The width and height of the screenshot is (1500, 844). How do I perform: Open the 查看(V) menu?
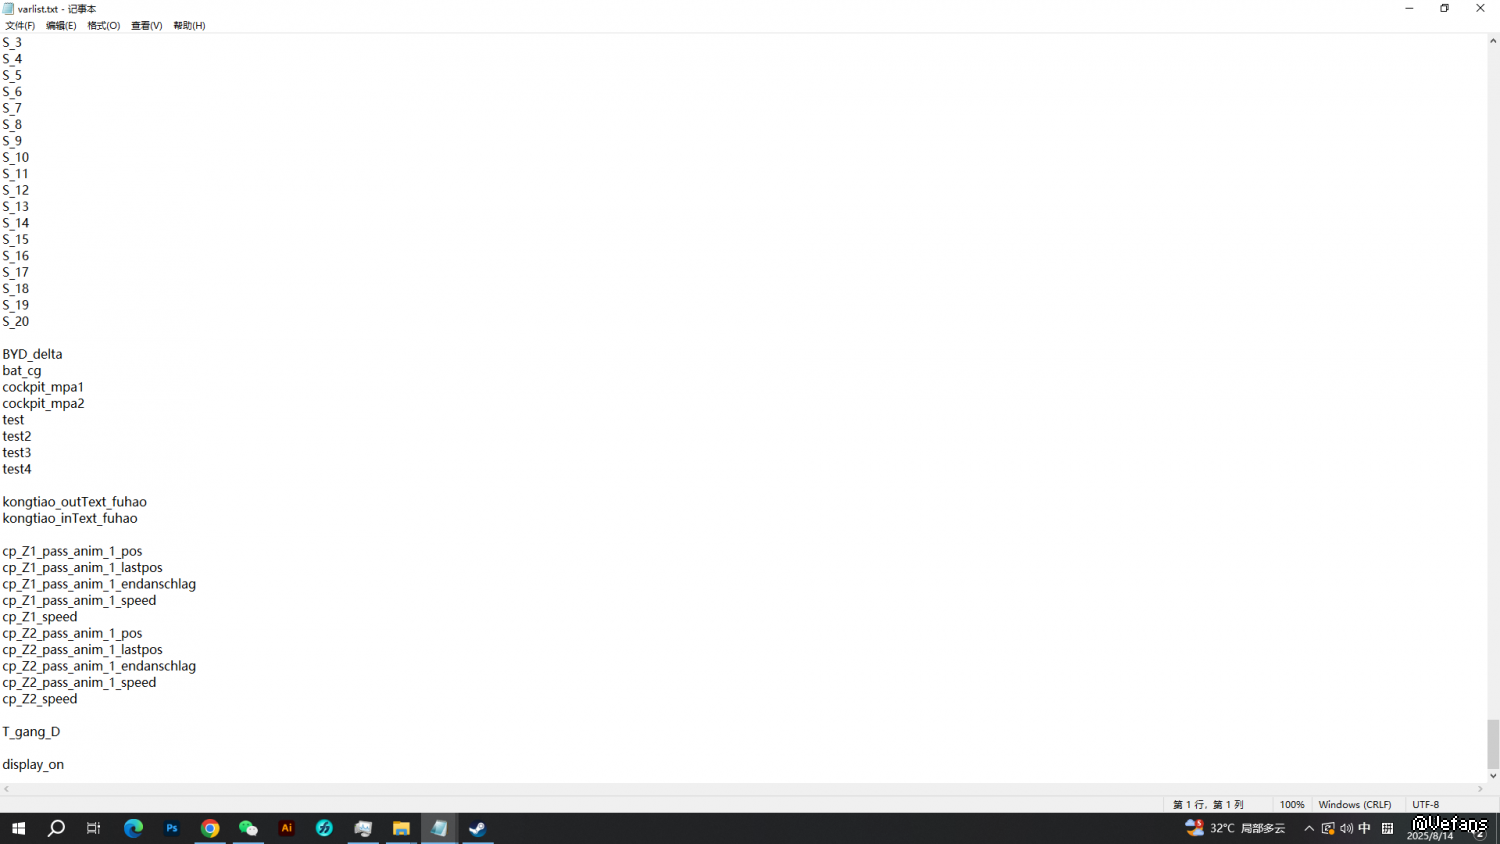coord(147,26)
